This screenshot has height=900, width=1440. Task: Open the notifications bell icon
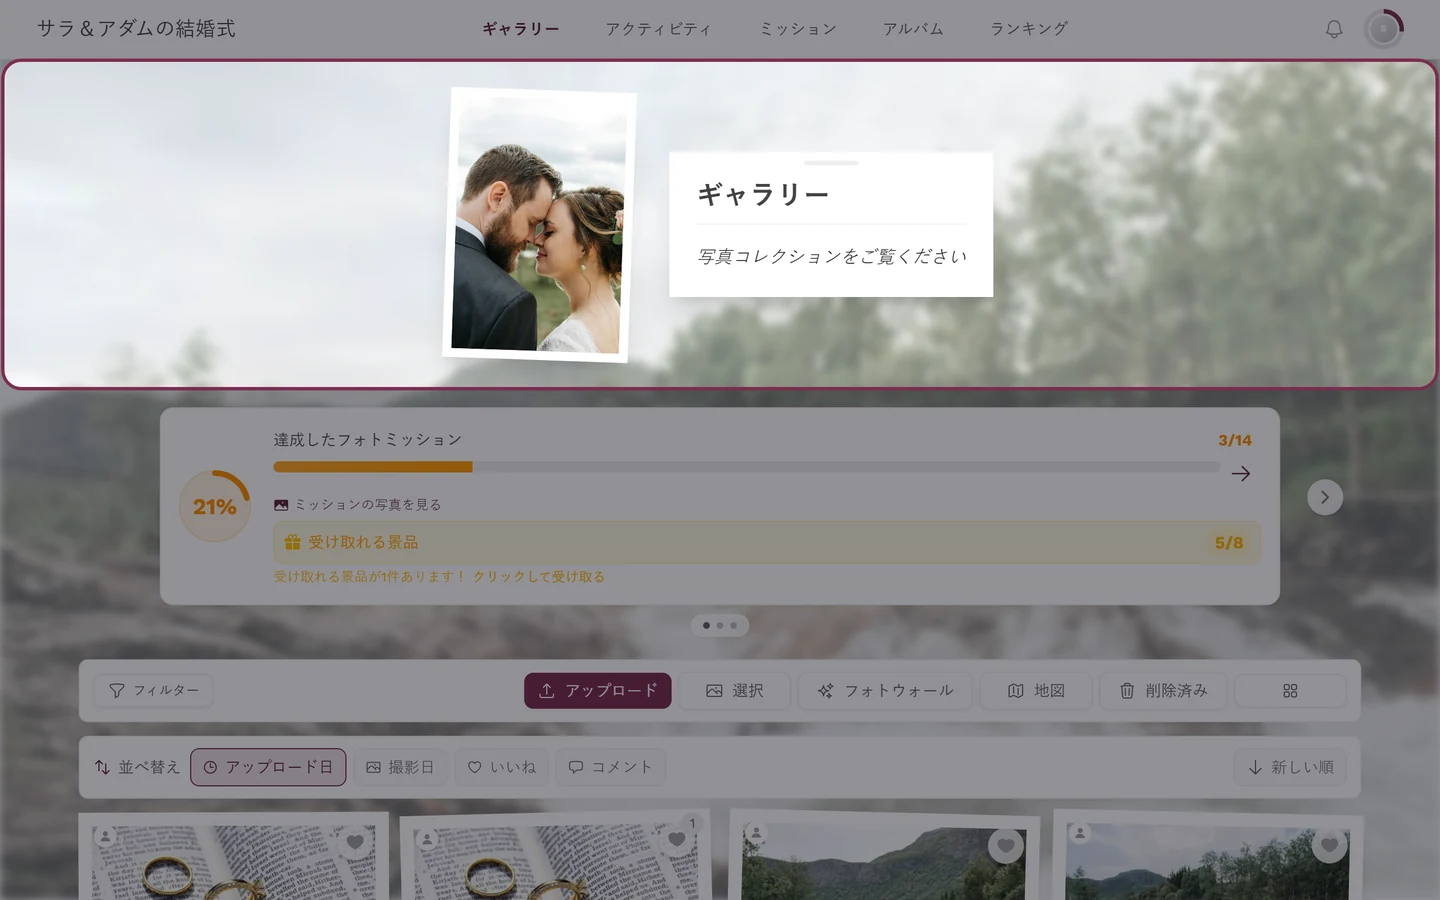click(x=1334, y=29)
